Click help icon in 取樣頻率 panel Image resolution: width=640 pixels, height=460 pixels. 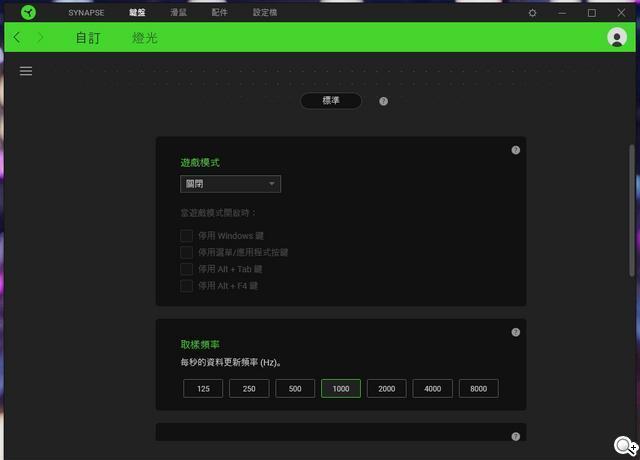click(515, 332)
